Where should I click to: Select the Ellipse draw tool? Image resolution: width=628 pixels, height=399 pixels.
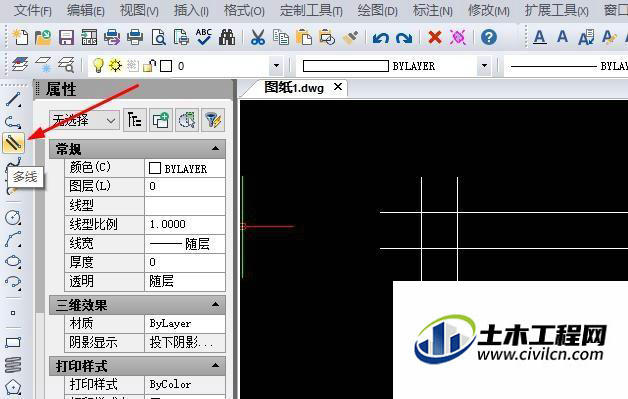click(13, 261)
